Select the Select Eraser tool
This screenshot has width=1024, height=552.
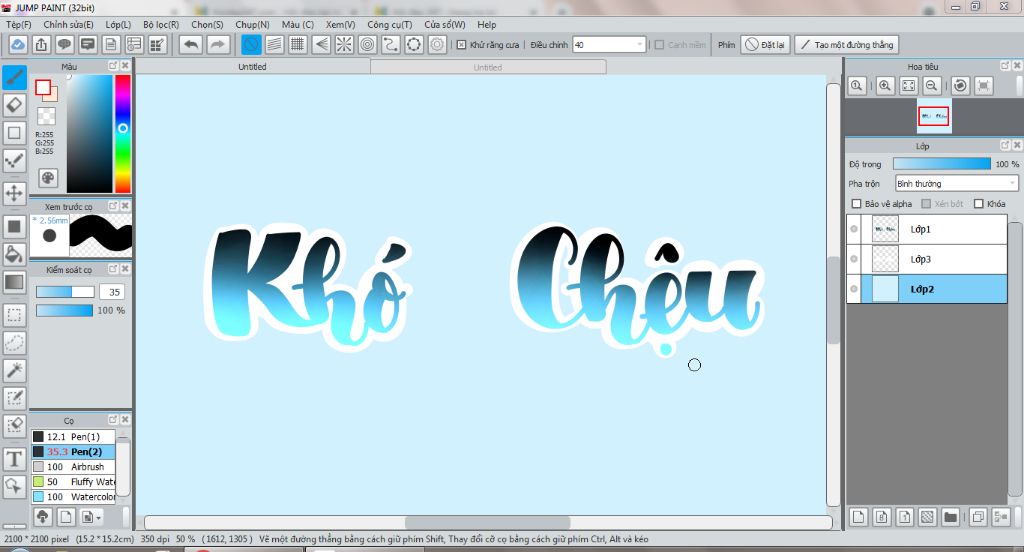click(x=14, y=426)
